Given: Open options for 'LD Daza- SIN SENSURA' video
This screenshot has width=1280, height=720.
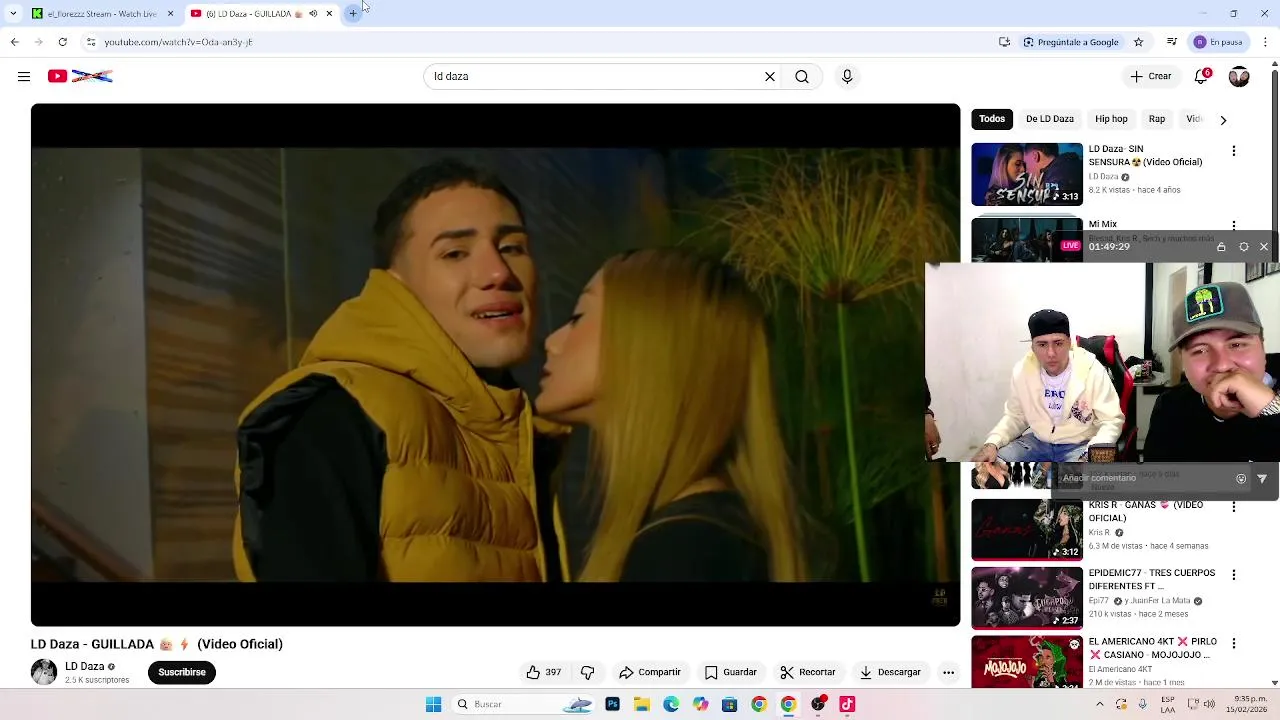Looking at the screenshot, I should pyautogui.click(x=1233, y=151).
